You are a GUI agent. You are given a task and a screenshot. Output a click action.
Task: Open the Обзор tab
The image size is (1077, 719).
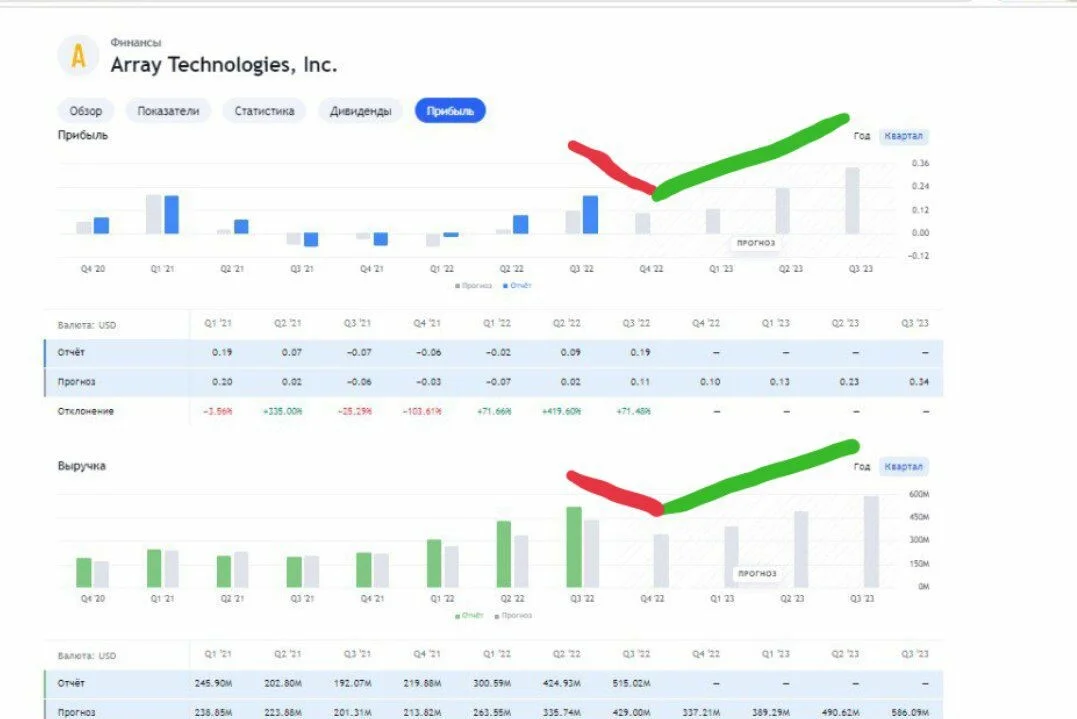(86, 111)
